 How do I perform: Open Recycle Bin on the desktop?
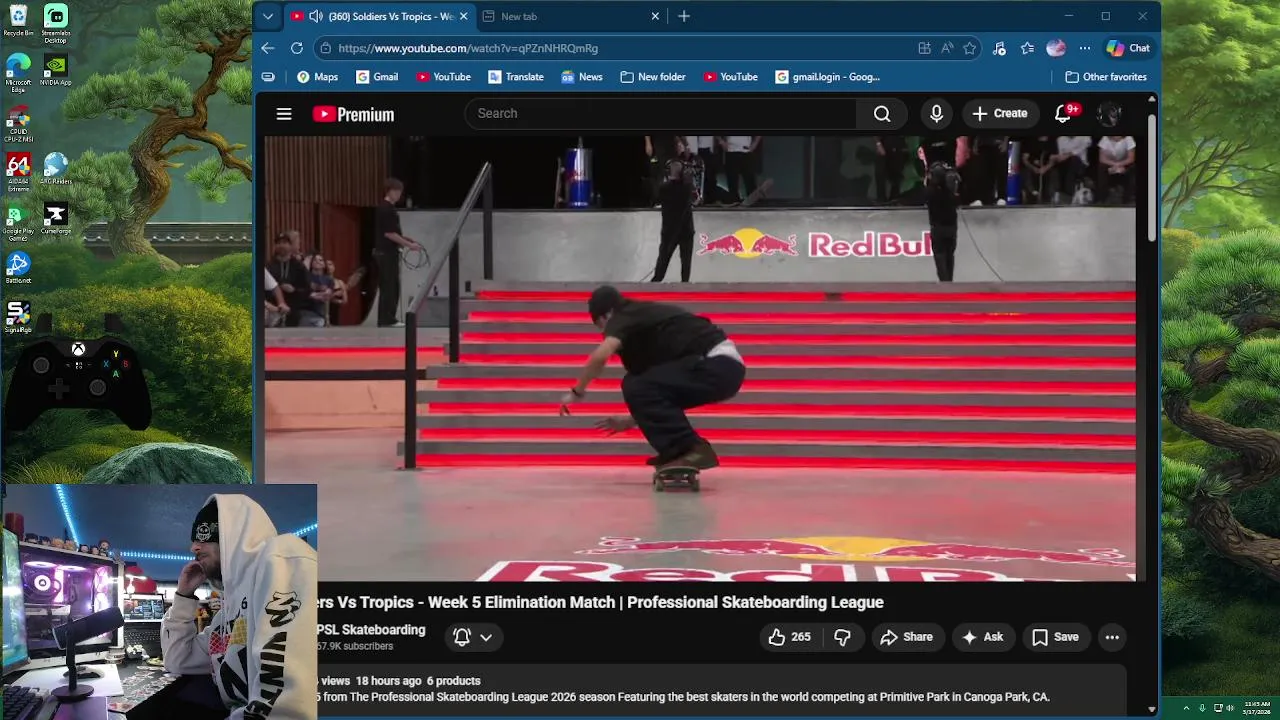click(18, 20)
